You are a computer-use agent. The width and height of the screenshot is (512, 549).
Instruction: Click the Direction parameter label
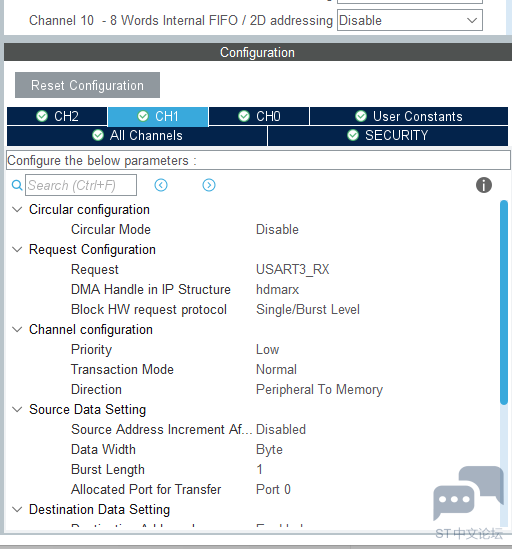pyautogui.click(x=96, y=390)
